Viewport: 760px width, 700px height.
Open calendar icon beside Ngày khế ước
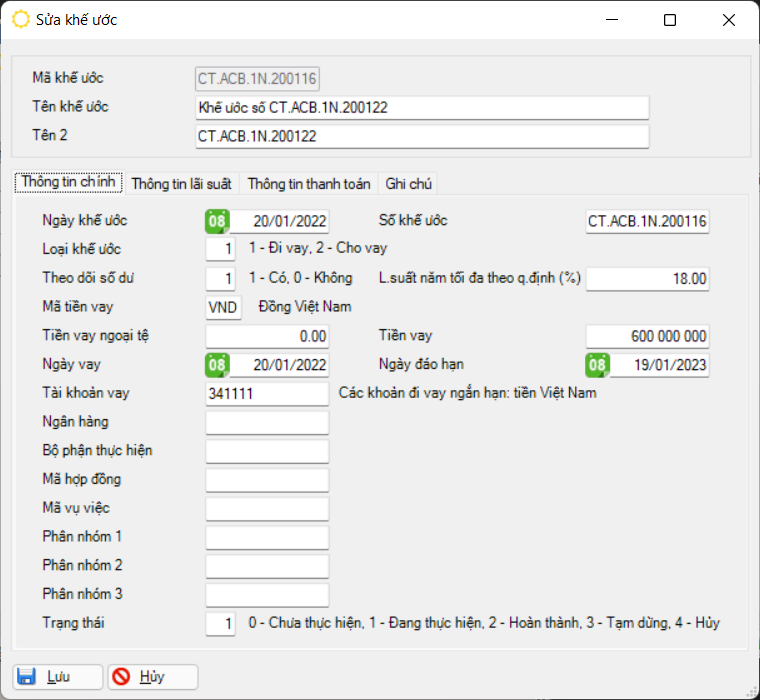217,221
